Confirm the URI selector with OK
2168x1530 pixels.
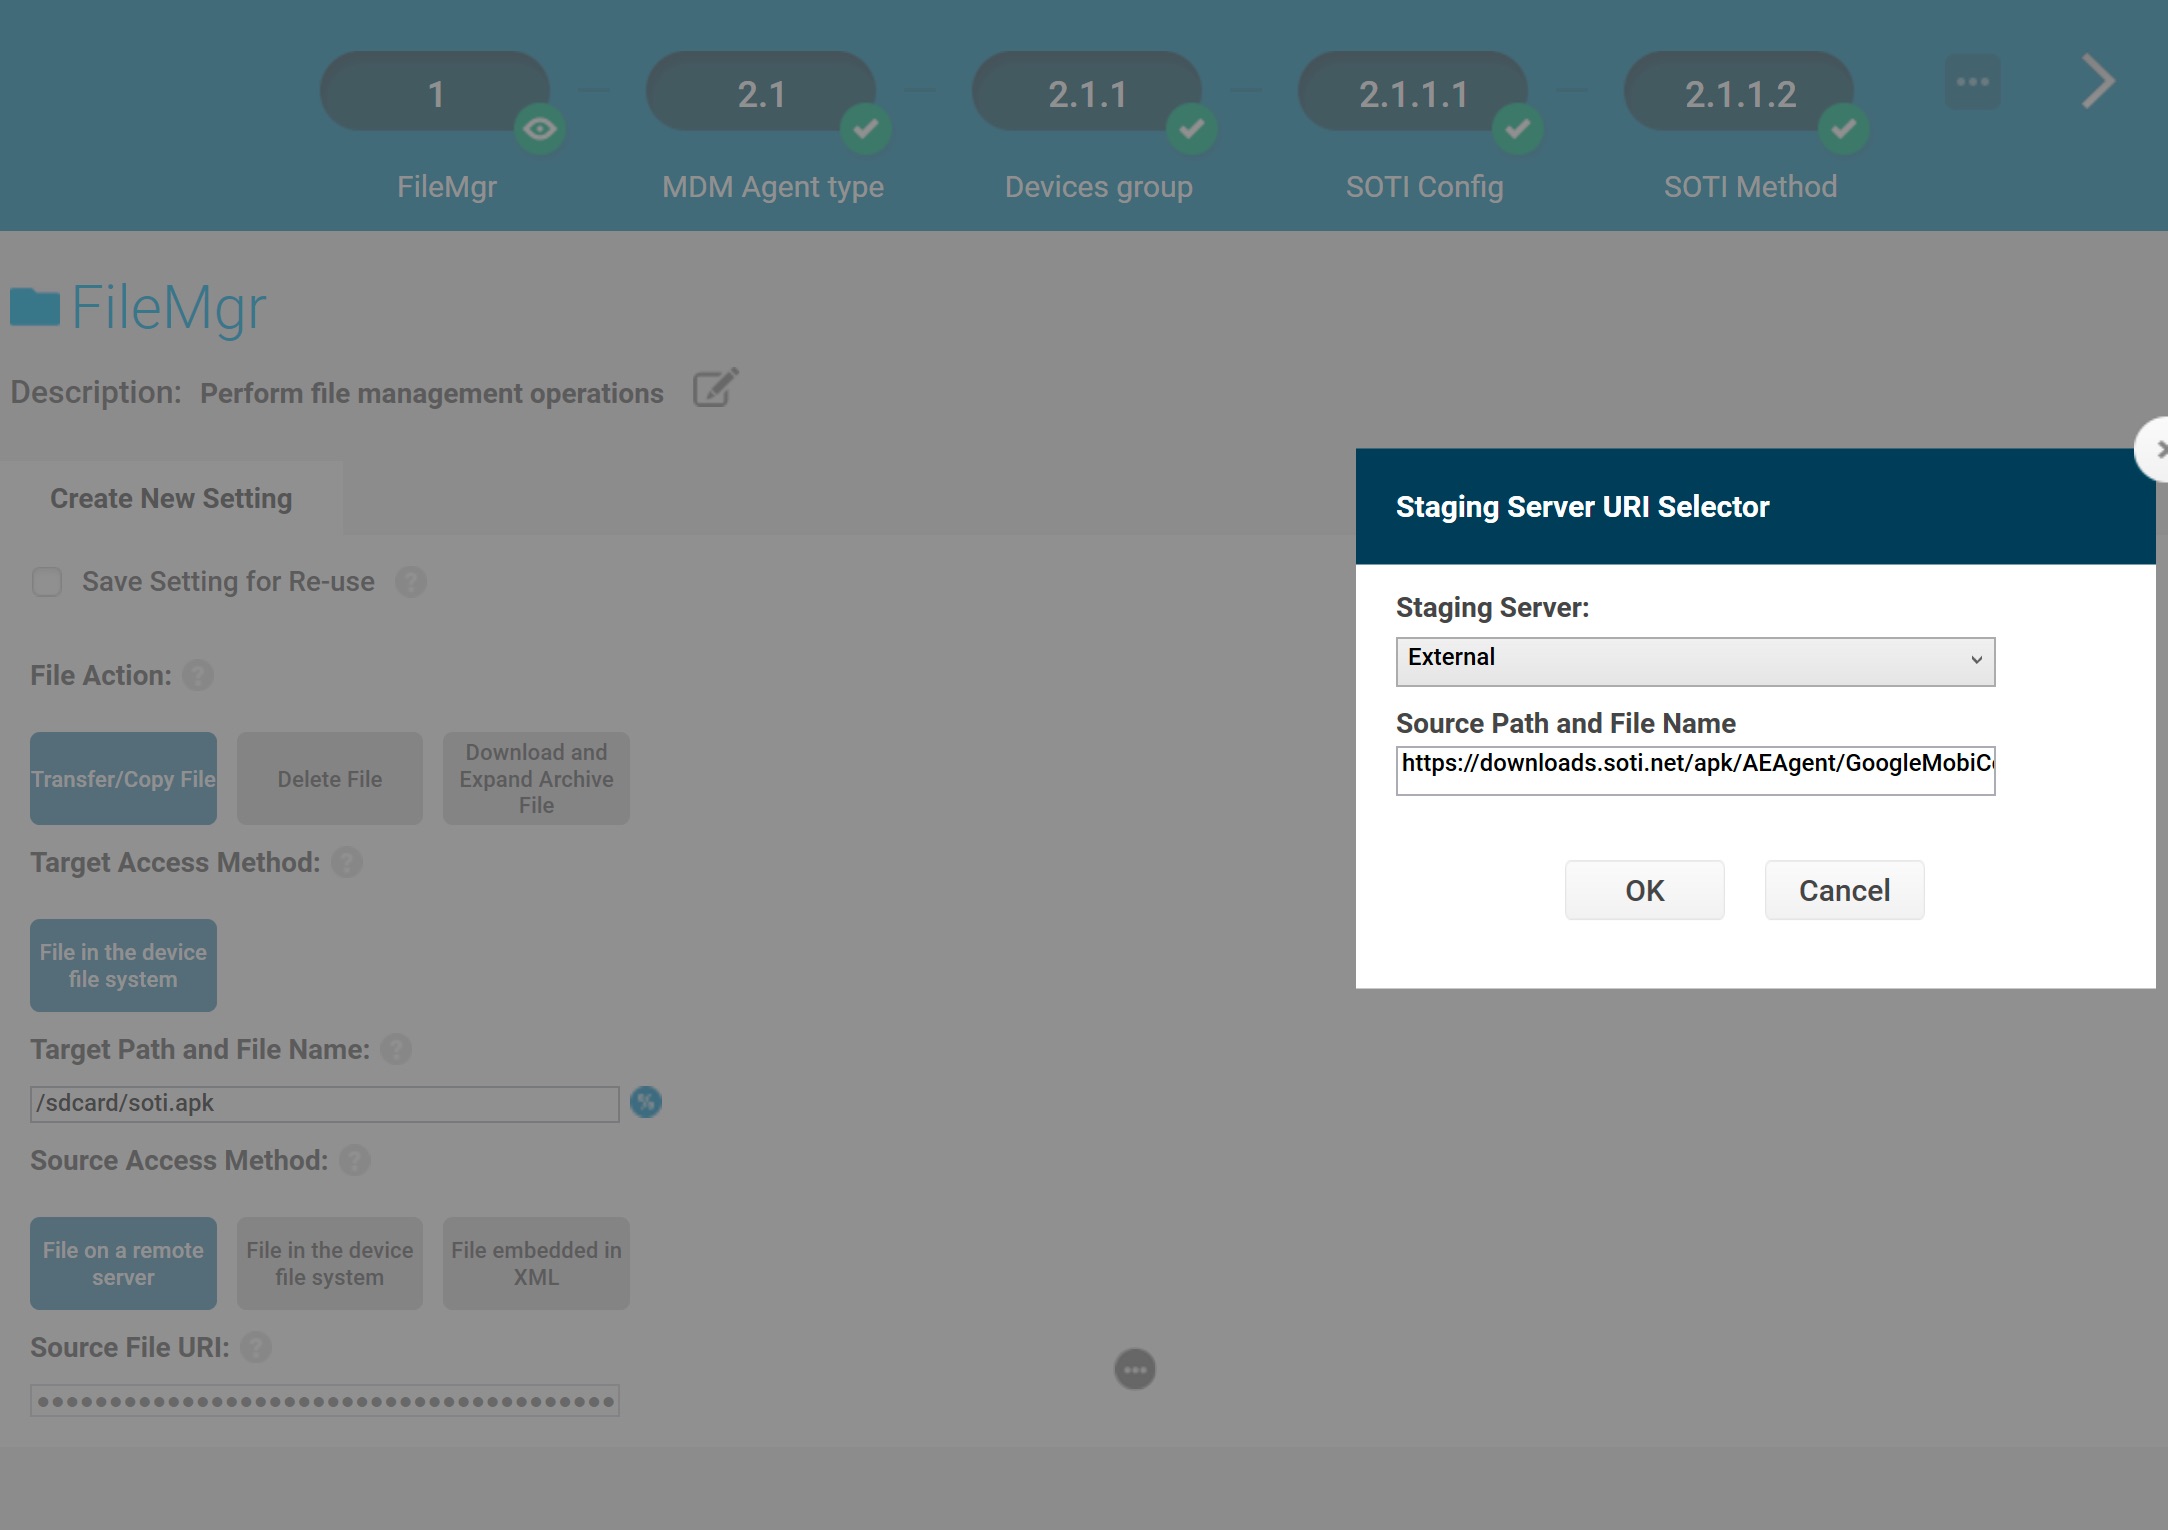tap(1644, 890)
